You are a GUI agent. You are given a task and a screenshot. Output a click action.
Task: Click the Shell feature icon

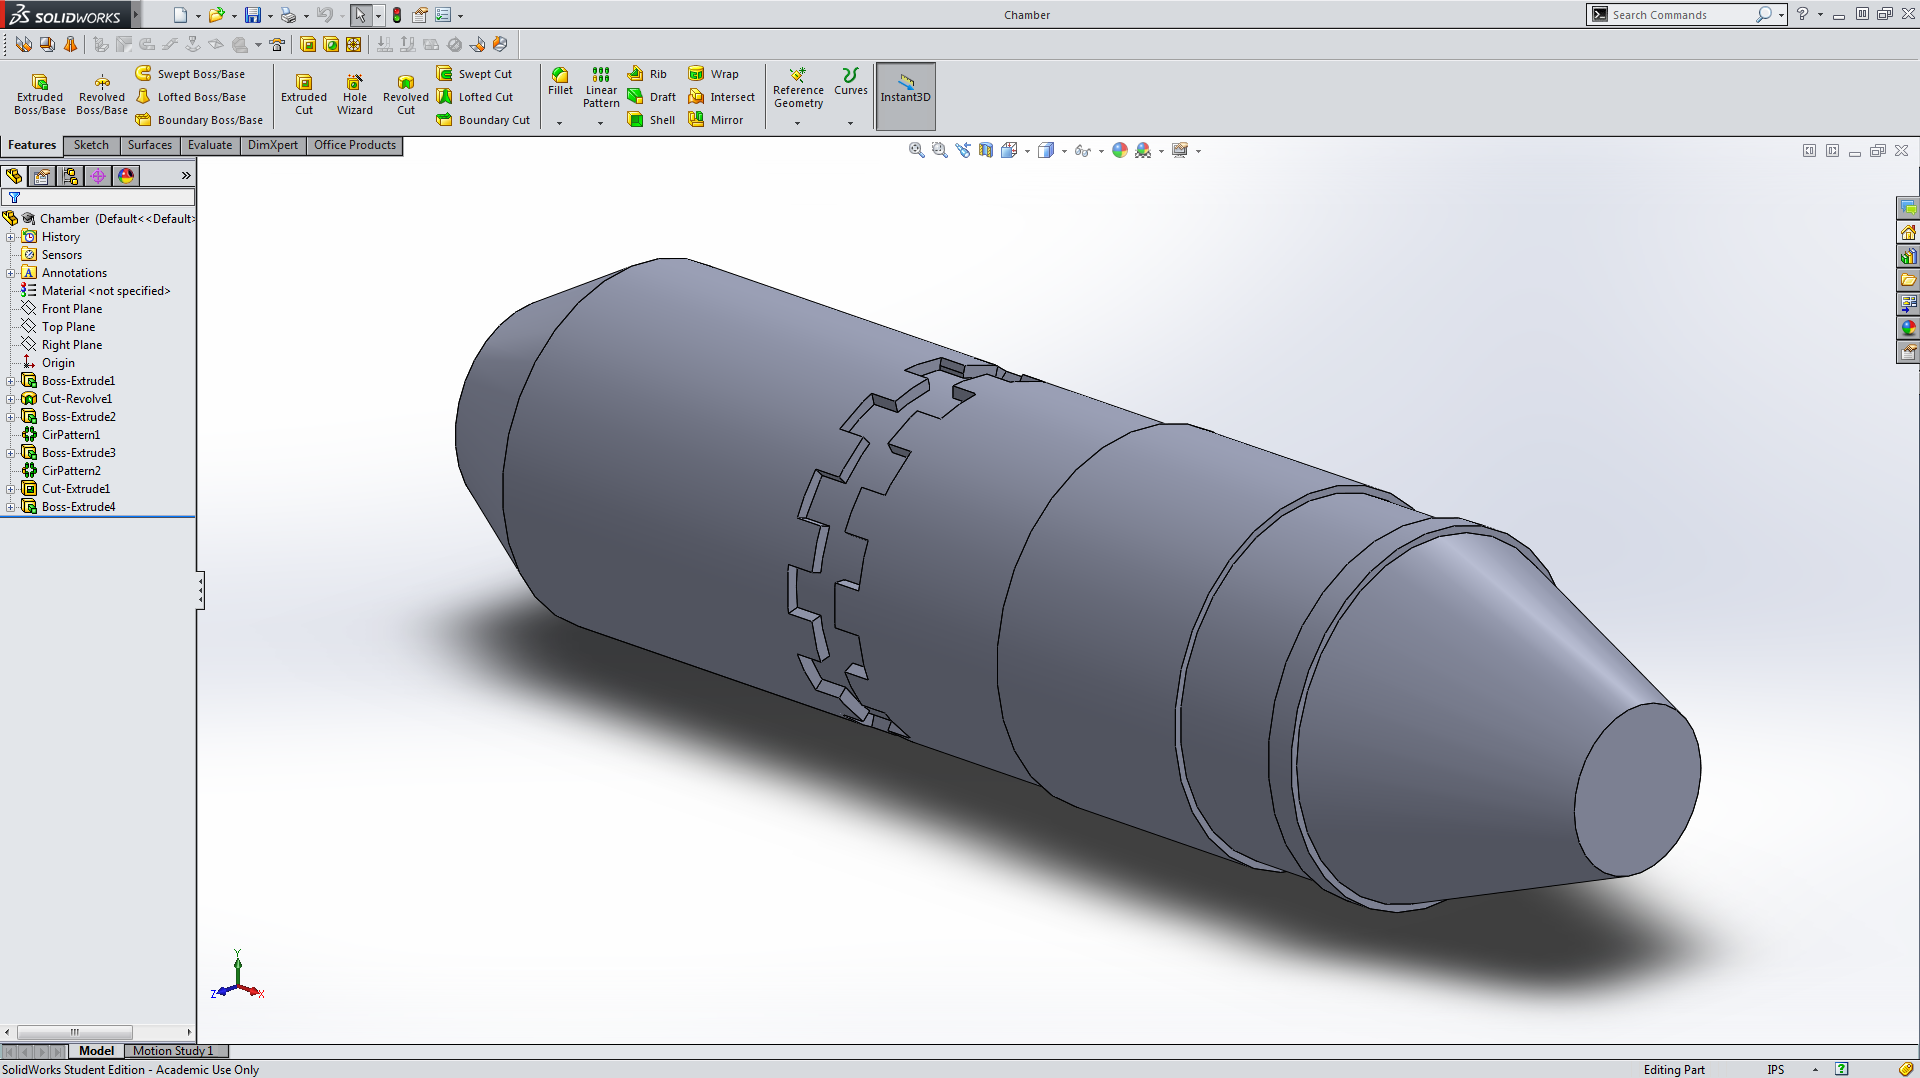click(636, 120)
